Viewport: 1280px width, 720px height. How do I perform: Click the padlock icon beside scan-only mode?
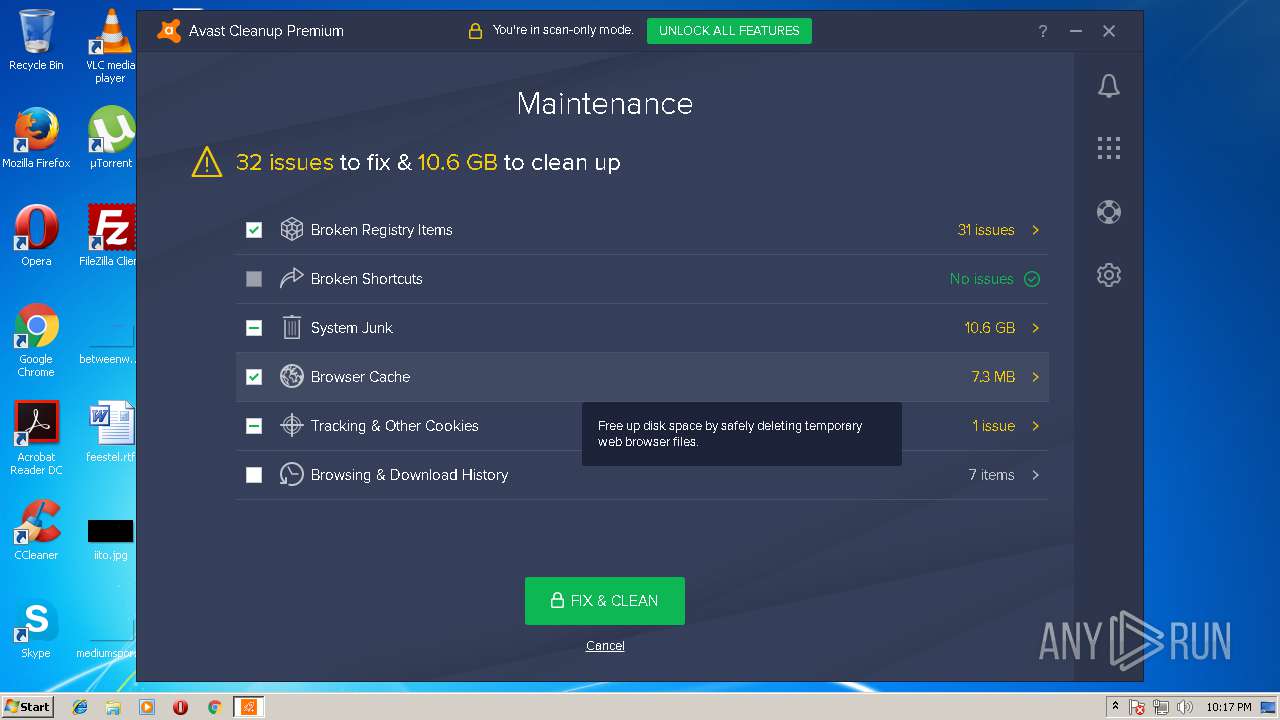click(x=475, y=31)
